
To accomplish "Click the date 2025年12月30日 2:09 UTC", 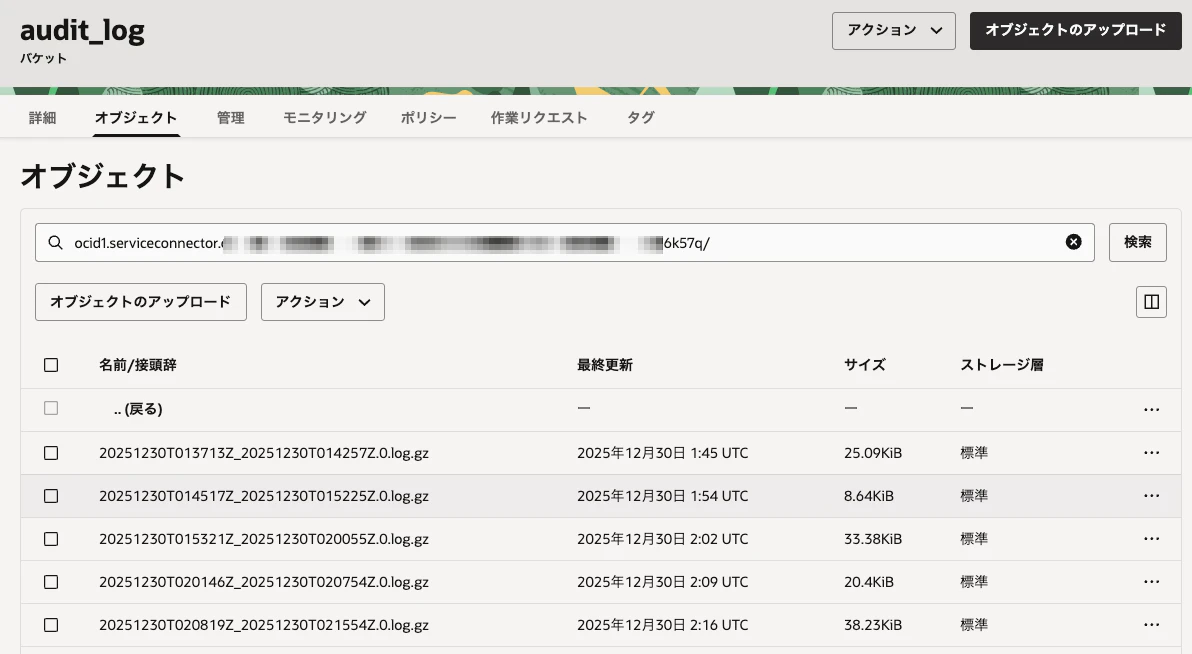I will pyautogui.click(x=662, y=582).
